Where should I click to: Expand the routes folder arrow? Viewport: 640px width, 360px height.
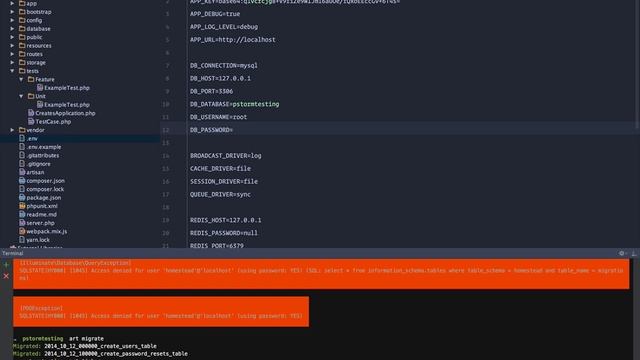[x=12, y=54]
